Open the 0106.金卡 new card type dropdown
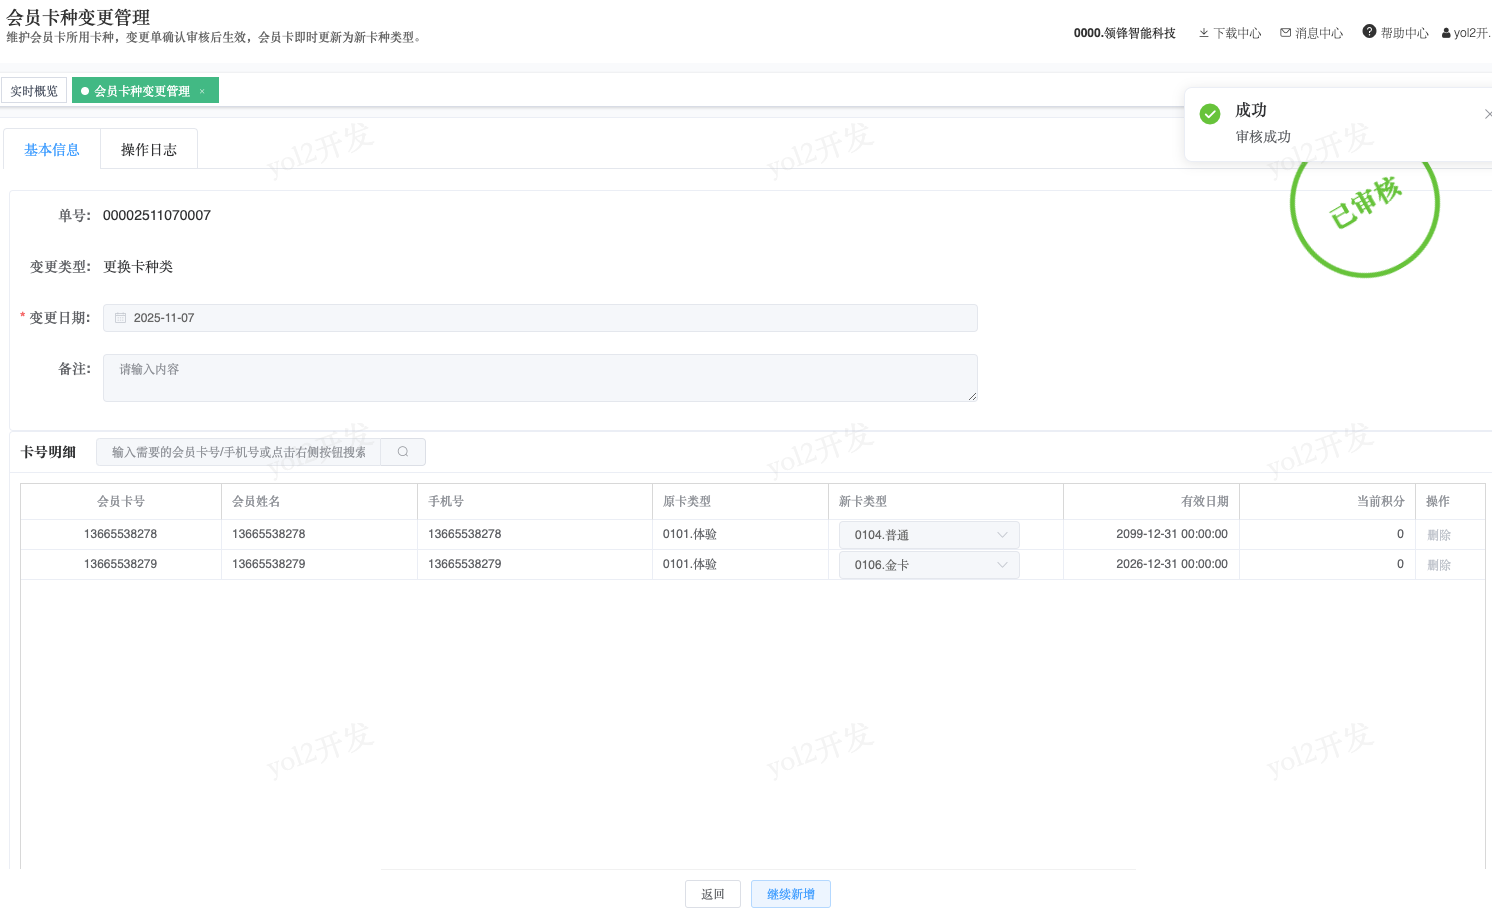 pos(929,565)
